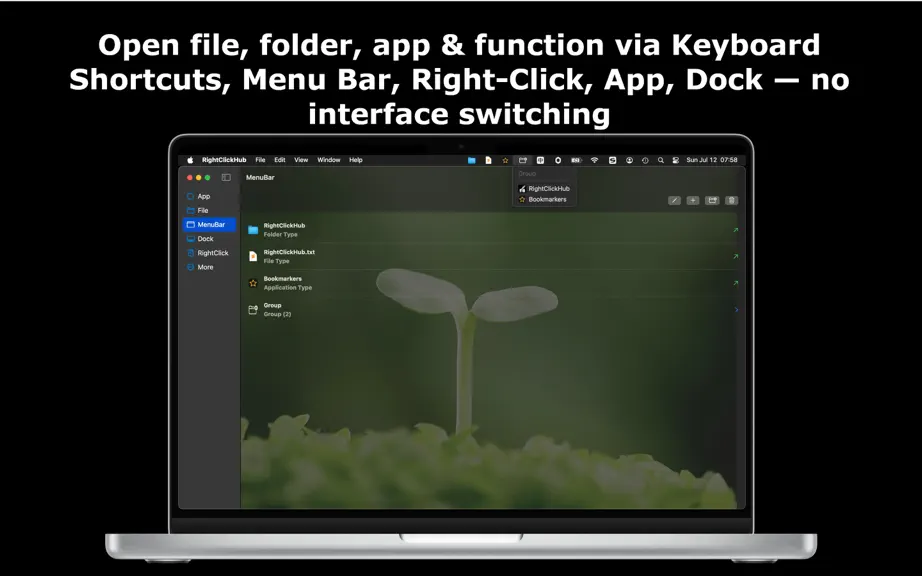Open the App section in sidebar
The width and height of the screenshot is (922, 576).
(x=209, y=196)
